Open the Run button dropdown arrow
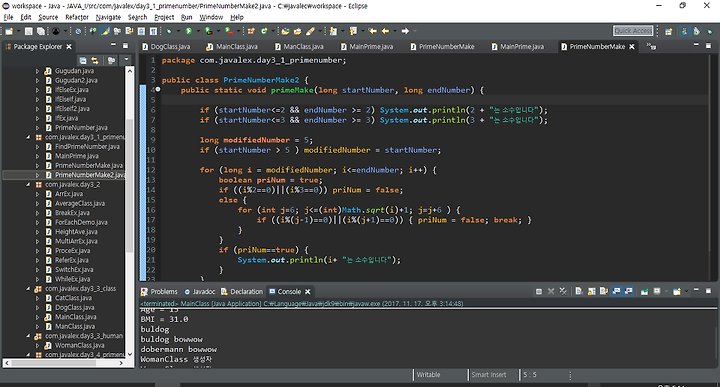Screen dimensions: 720x387 click(x=198, y=31)
